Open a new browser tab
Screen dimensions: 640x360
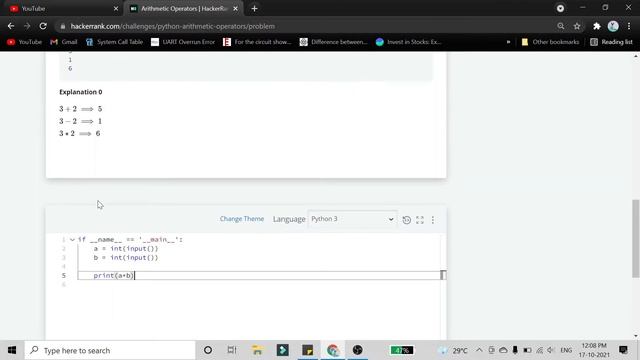tap(254, 9)
